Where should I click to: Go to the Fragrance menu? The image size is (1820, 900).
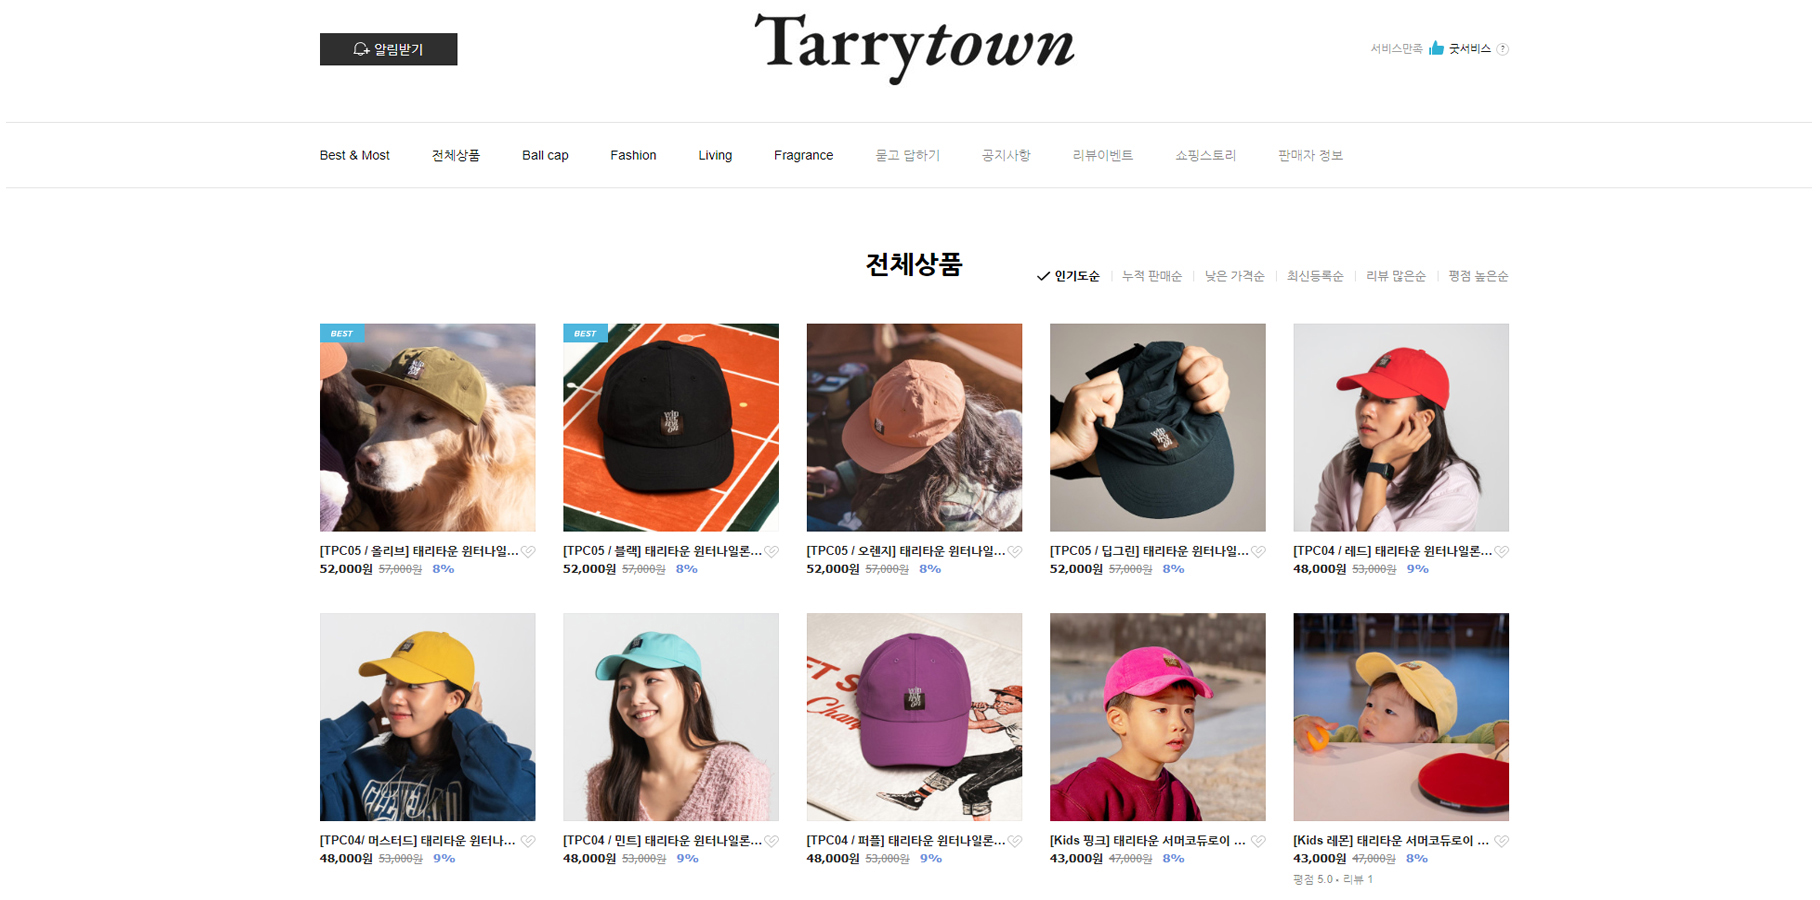(x=803, y=155)
